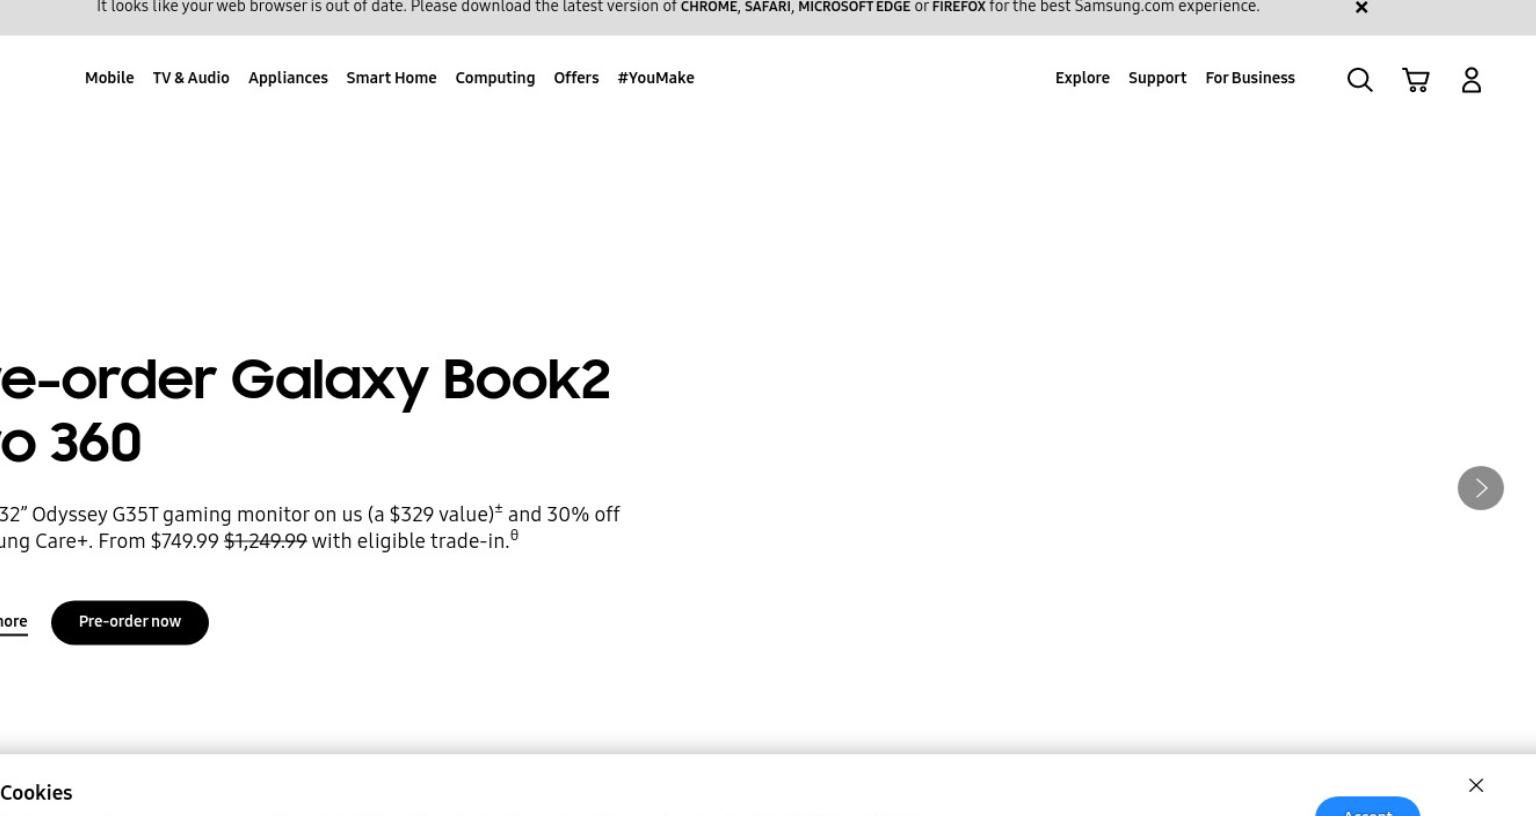Viewport: 1536px width, 816px height.
Task: Open the Offers menu
Action: pyautogui.click(x=576, y=78)
